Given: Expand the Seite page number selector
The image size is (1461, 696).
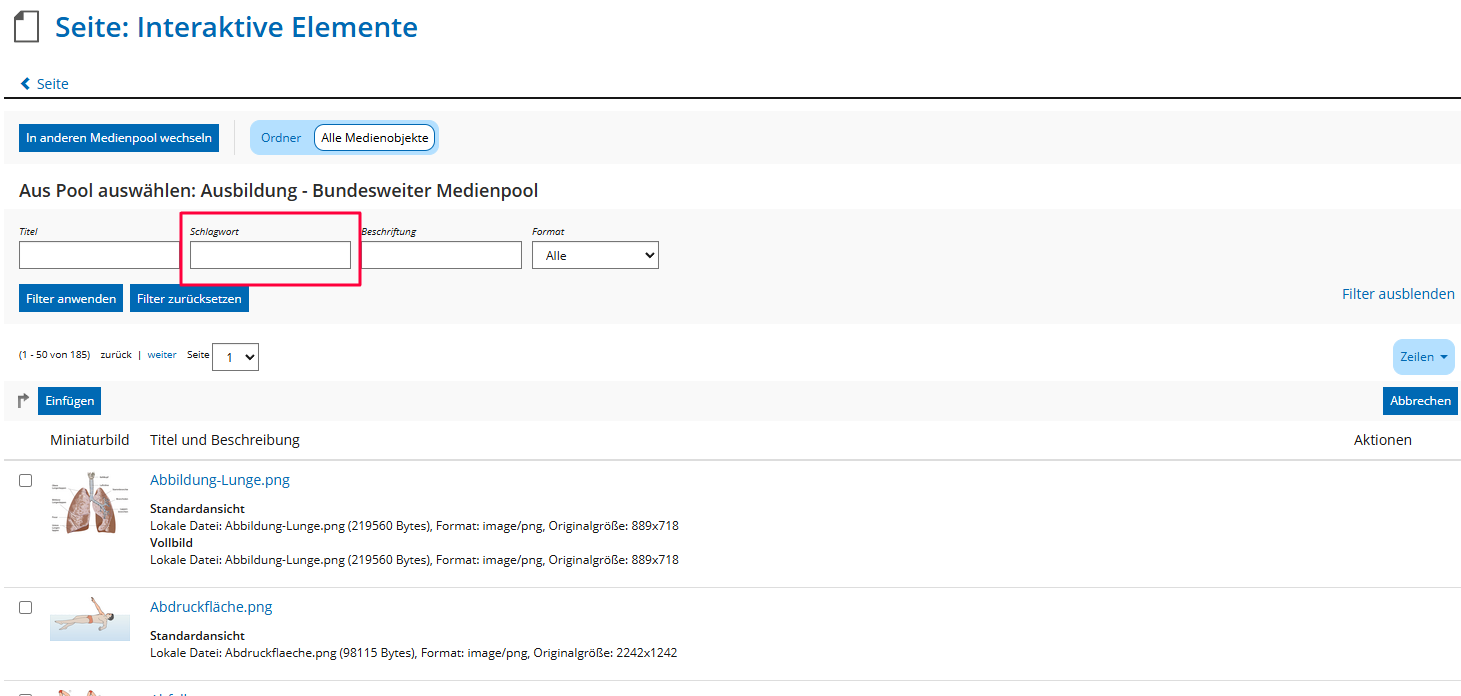Looking at the screenshot, I should [236, 357].
